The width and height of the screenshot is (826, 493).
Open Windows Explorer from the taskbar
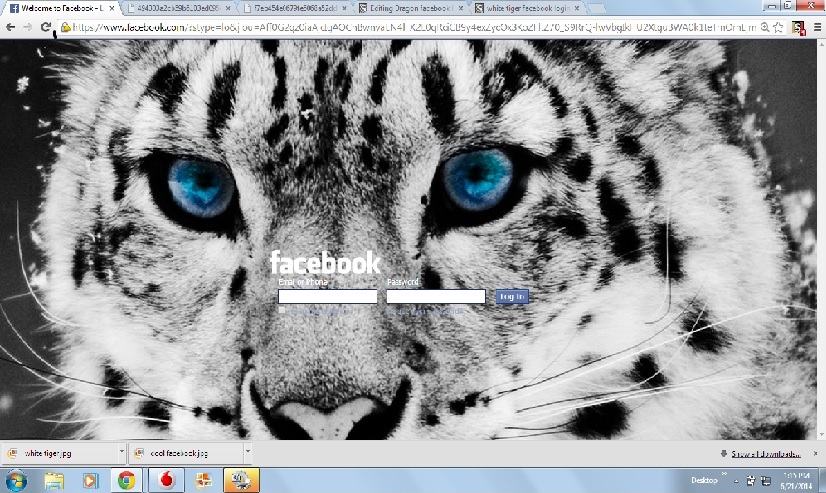click(x=54, y=481)
